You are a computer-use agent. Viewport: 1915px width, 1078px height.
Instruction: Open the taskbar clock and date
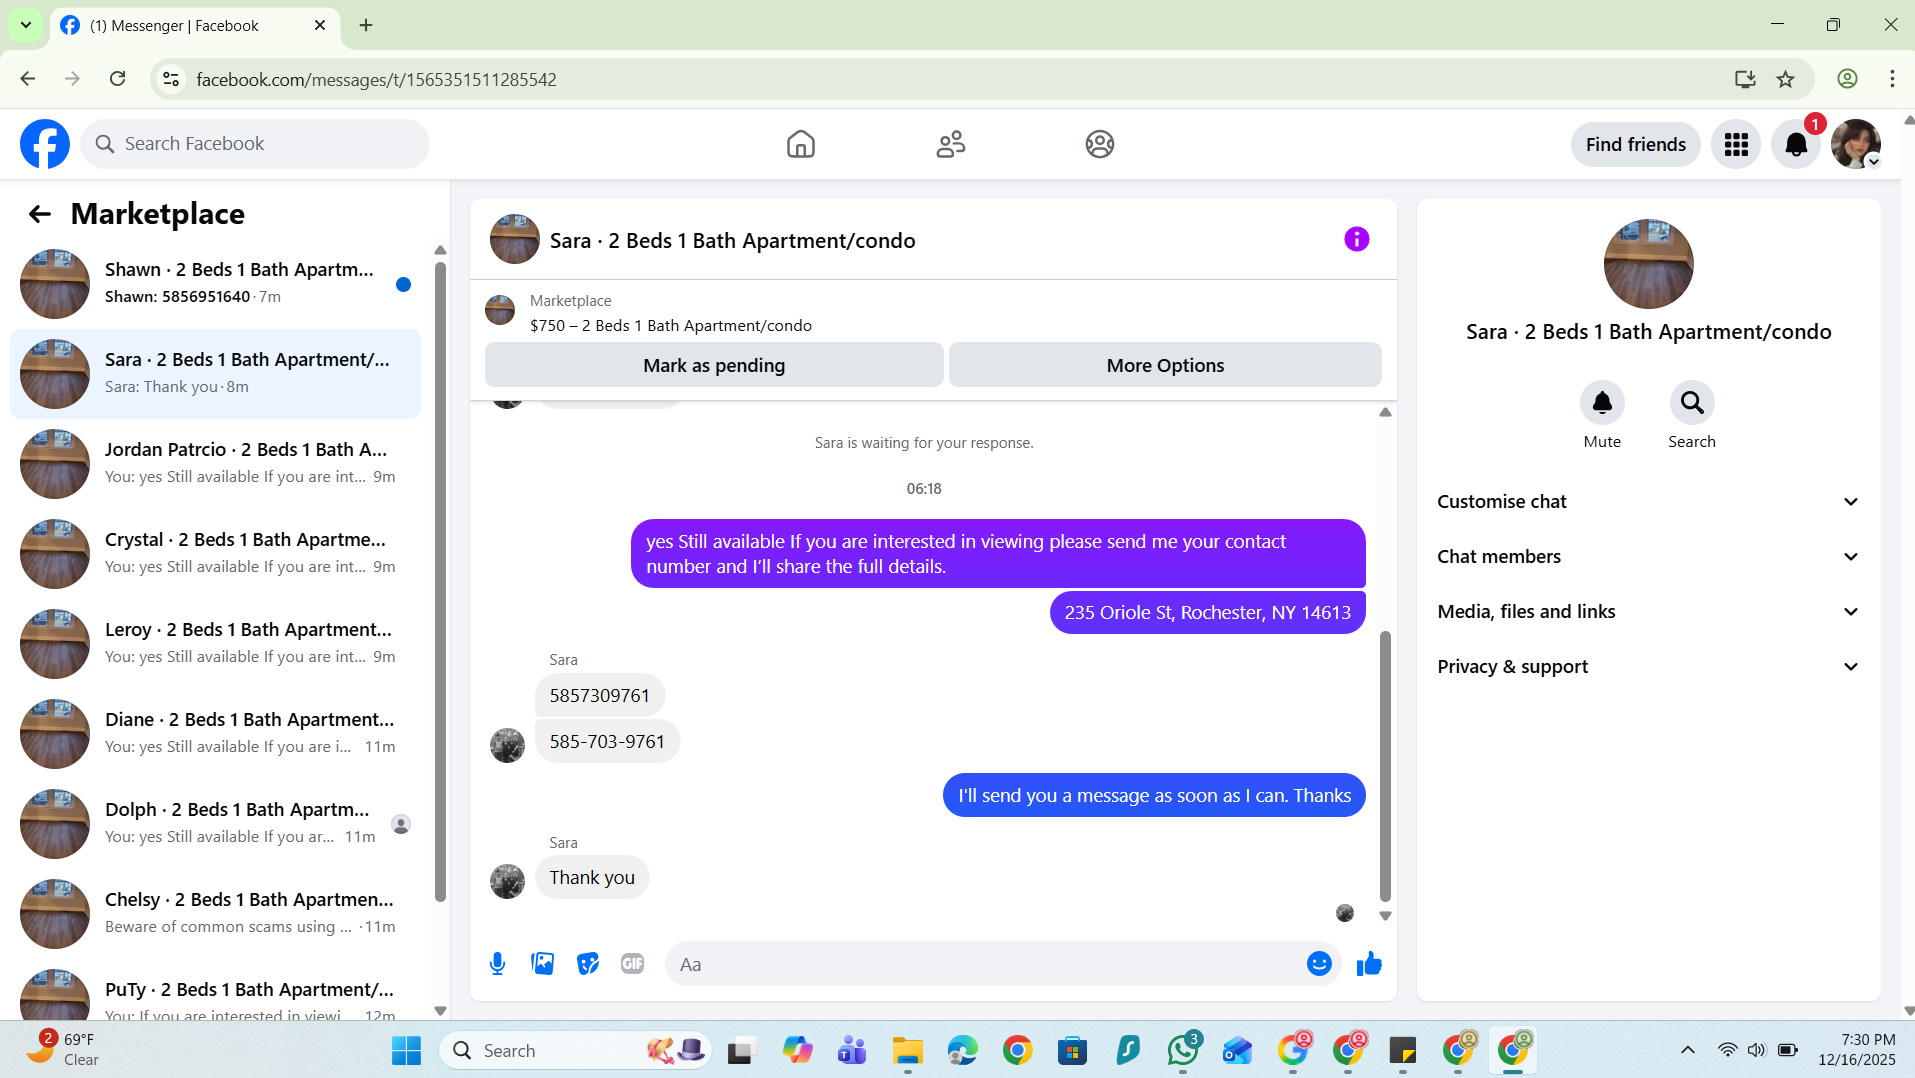[x=1857, y=1050]
